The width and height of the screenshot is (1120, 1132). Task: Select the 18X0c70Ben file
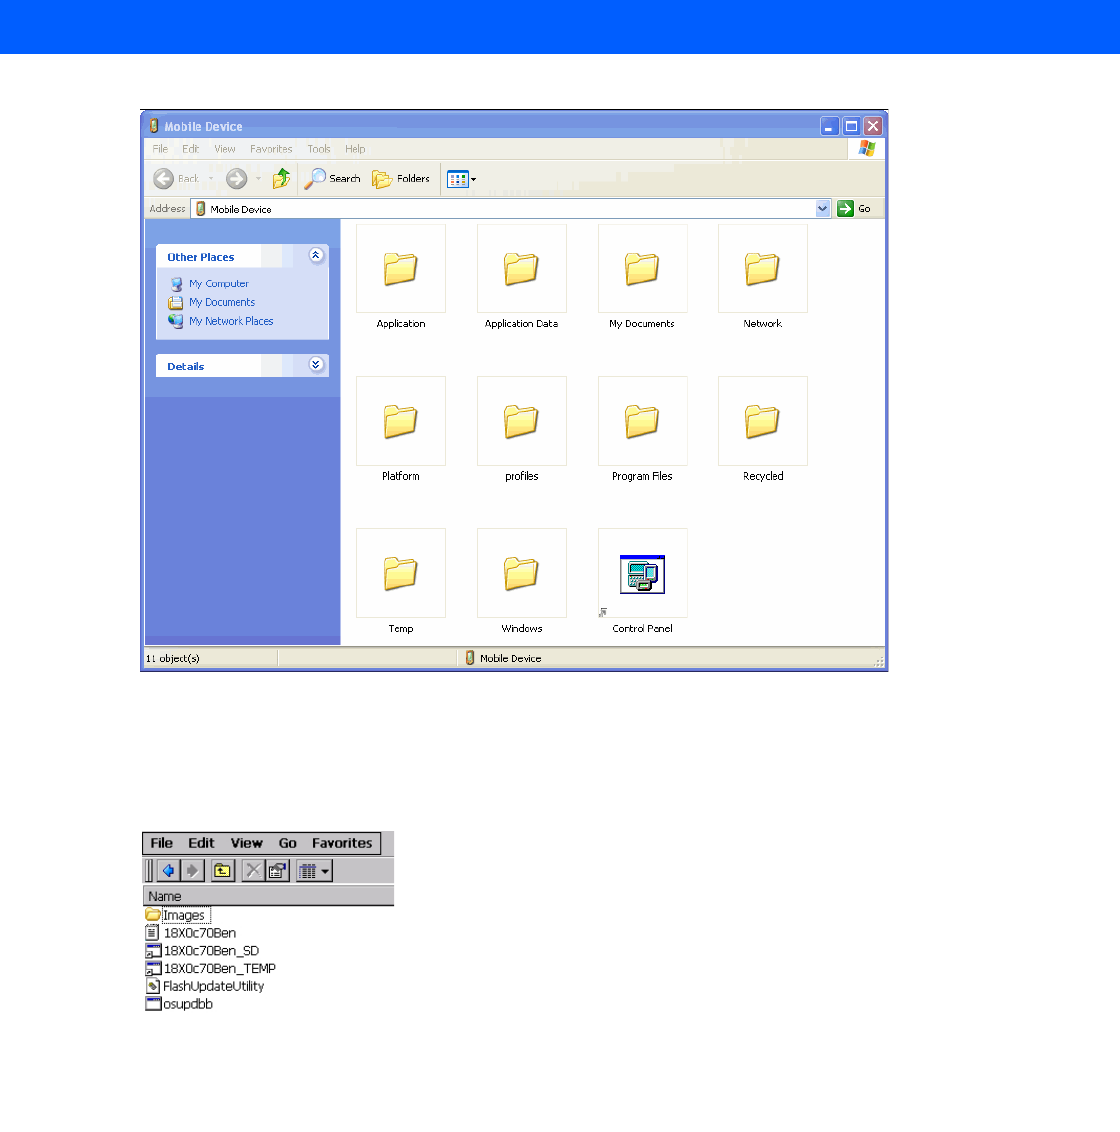[191, 933]
